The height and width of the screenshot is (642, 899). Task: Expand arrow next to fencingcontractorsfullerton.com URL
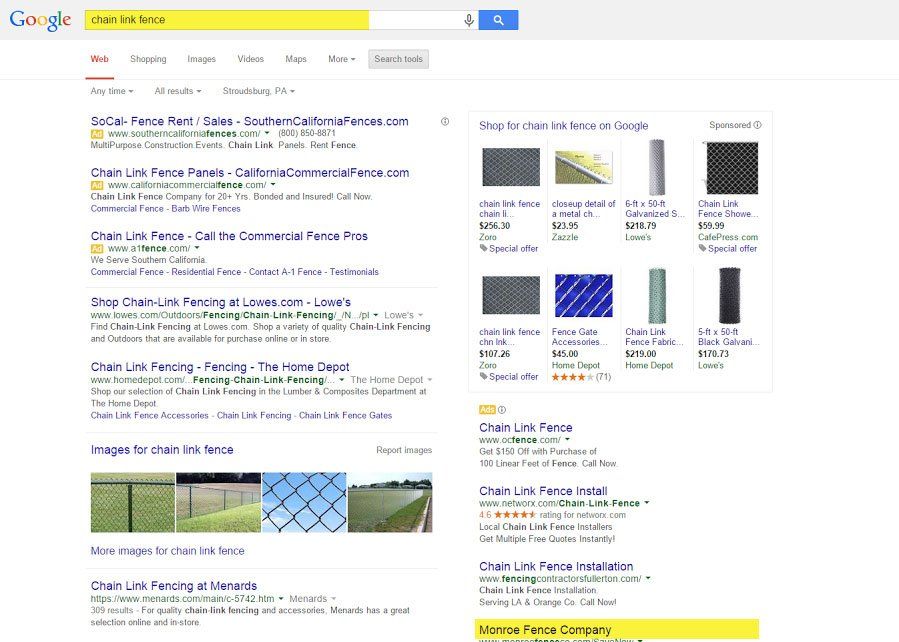coord(648,578)
